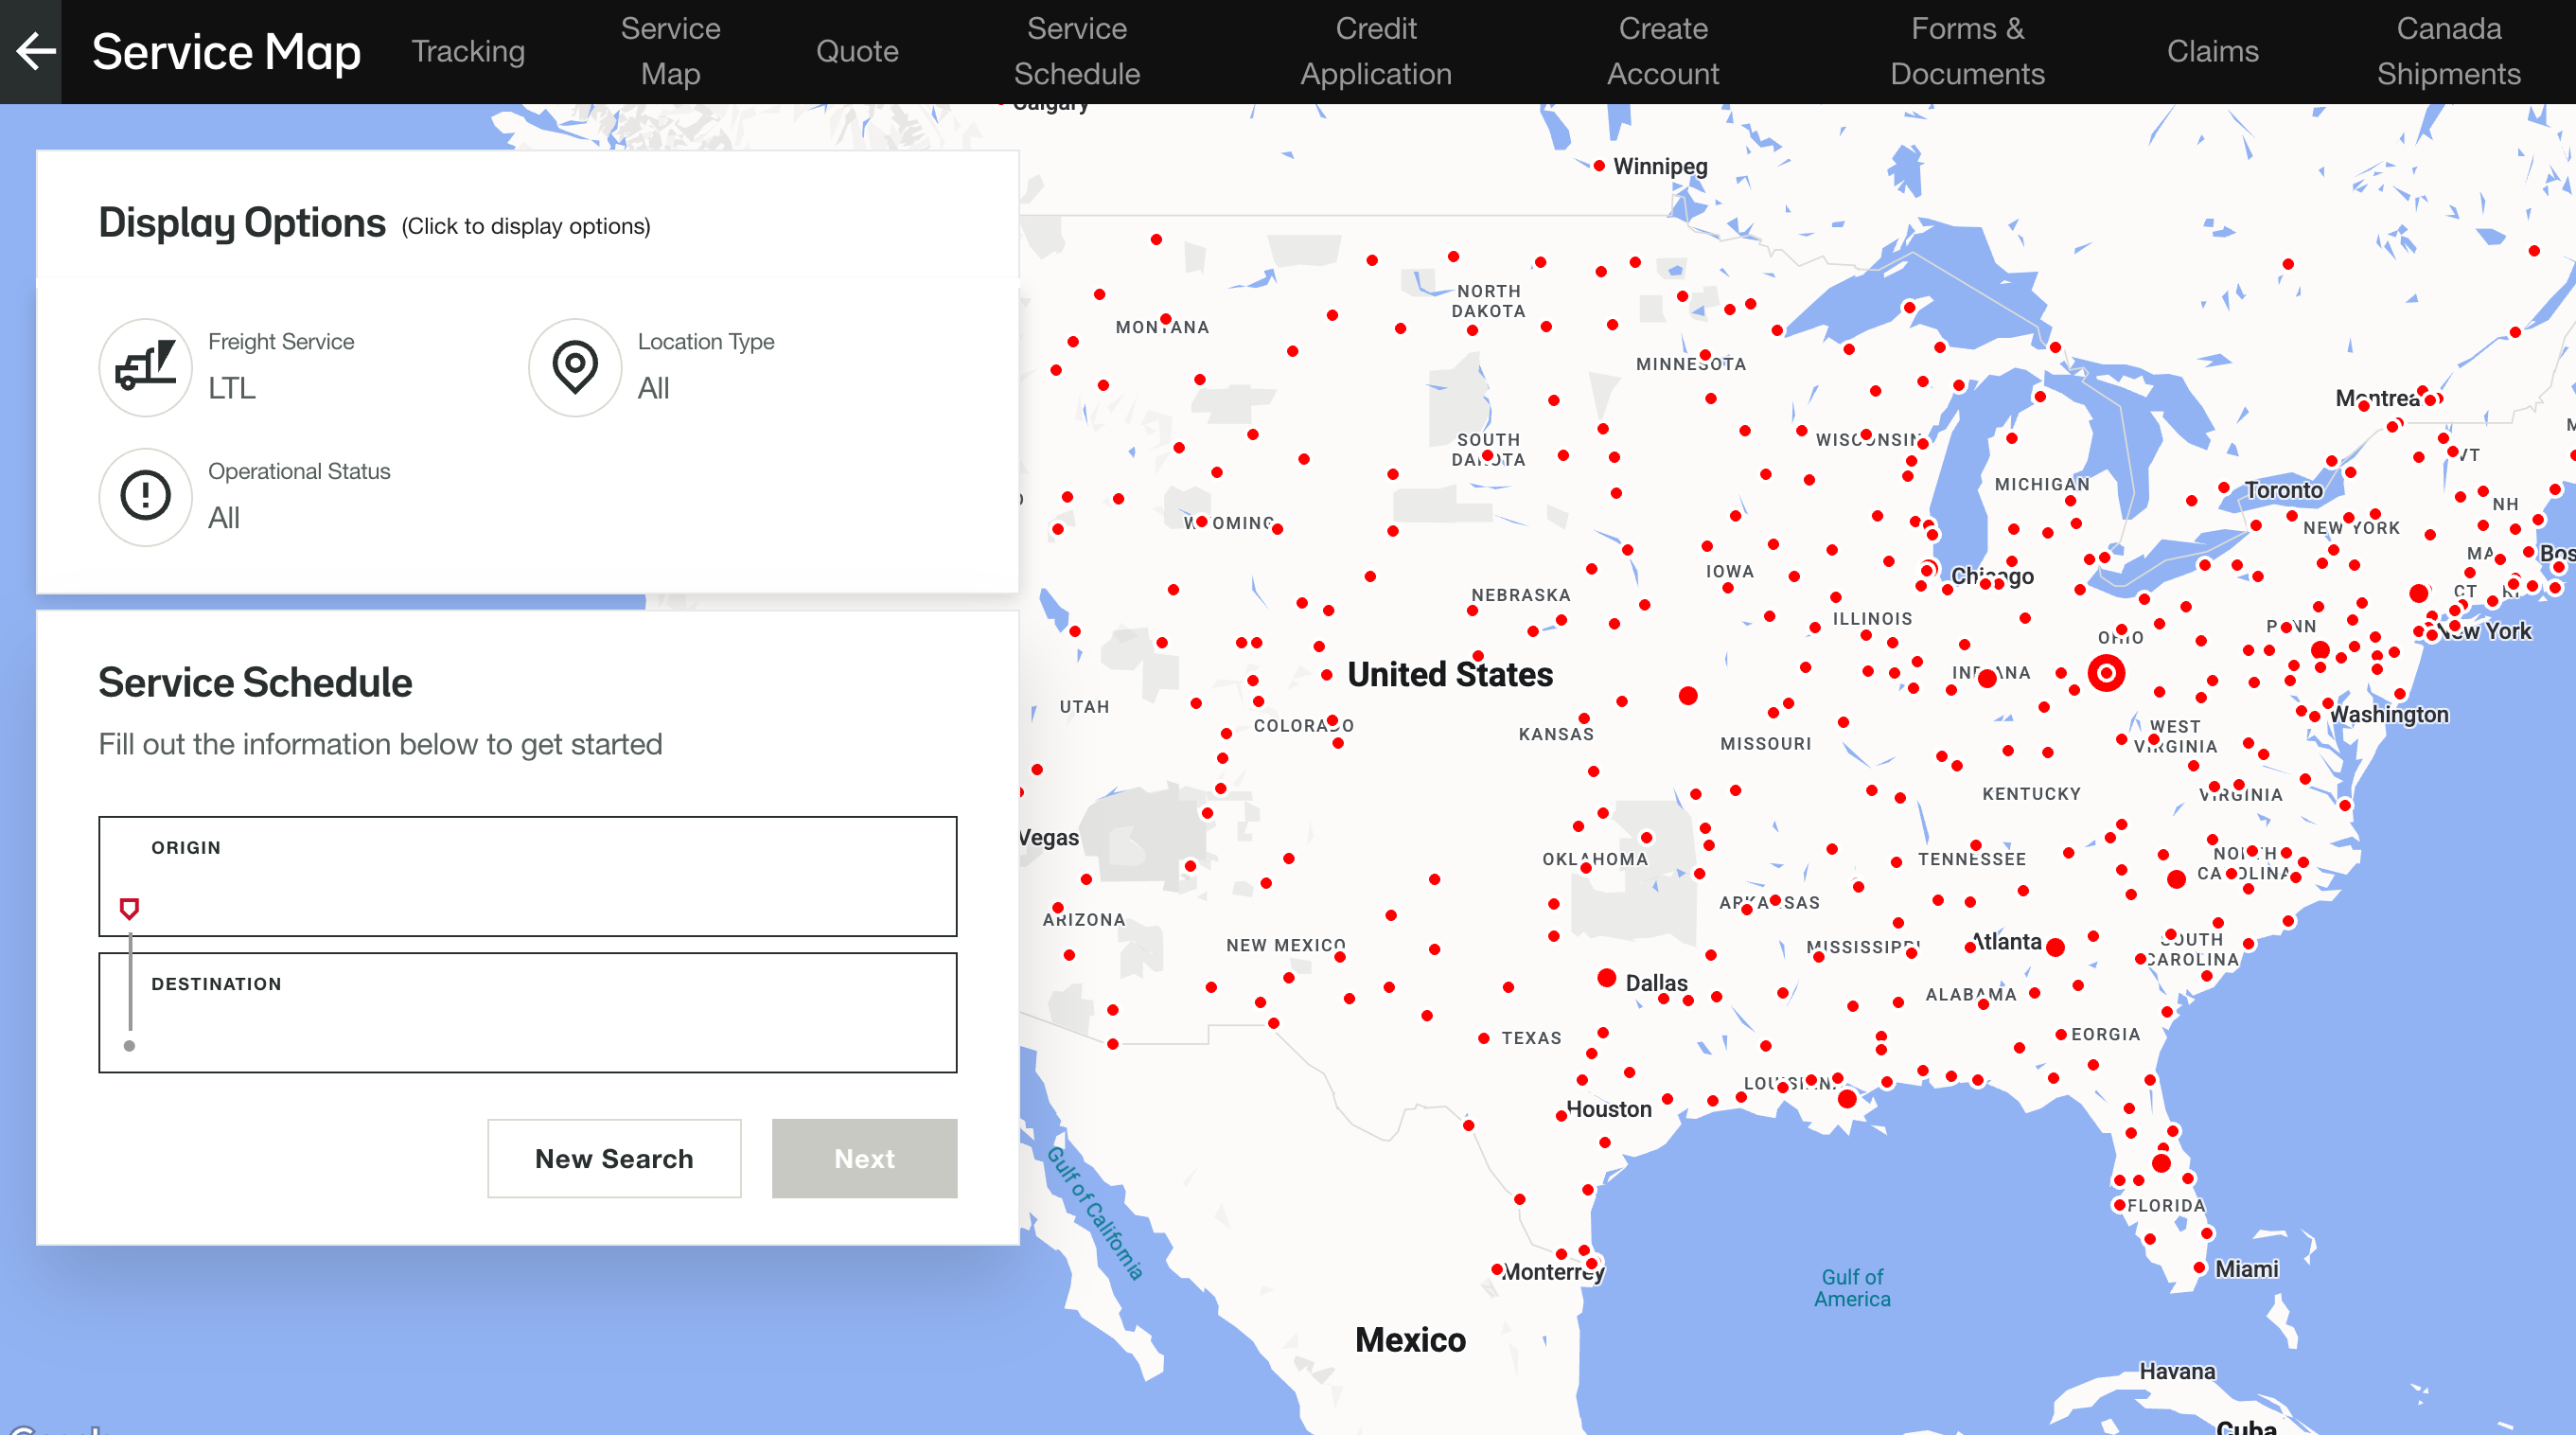Select the service dot near Miami
This screenshot has width=2576, height=1435.
click(2198, 1267)
